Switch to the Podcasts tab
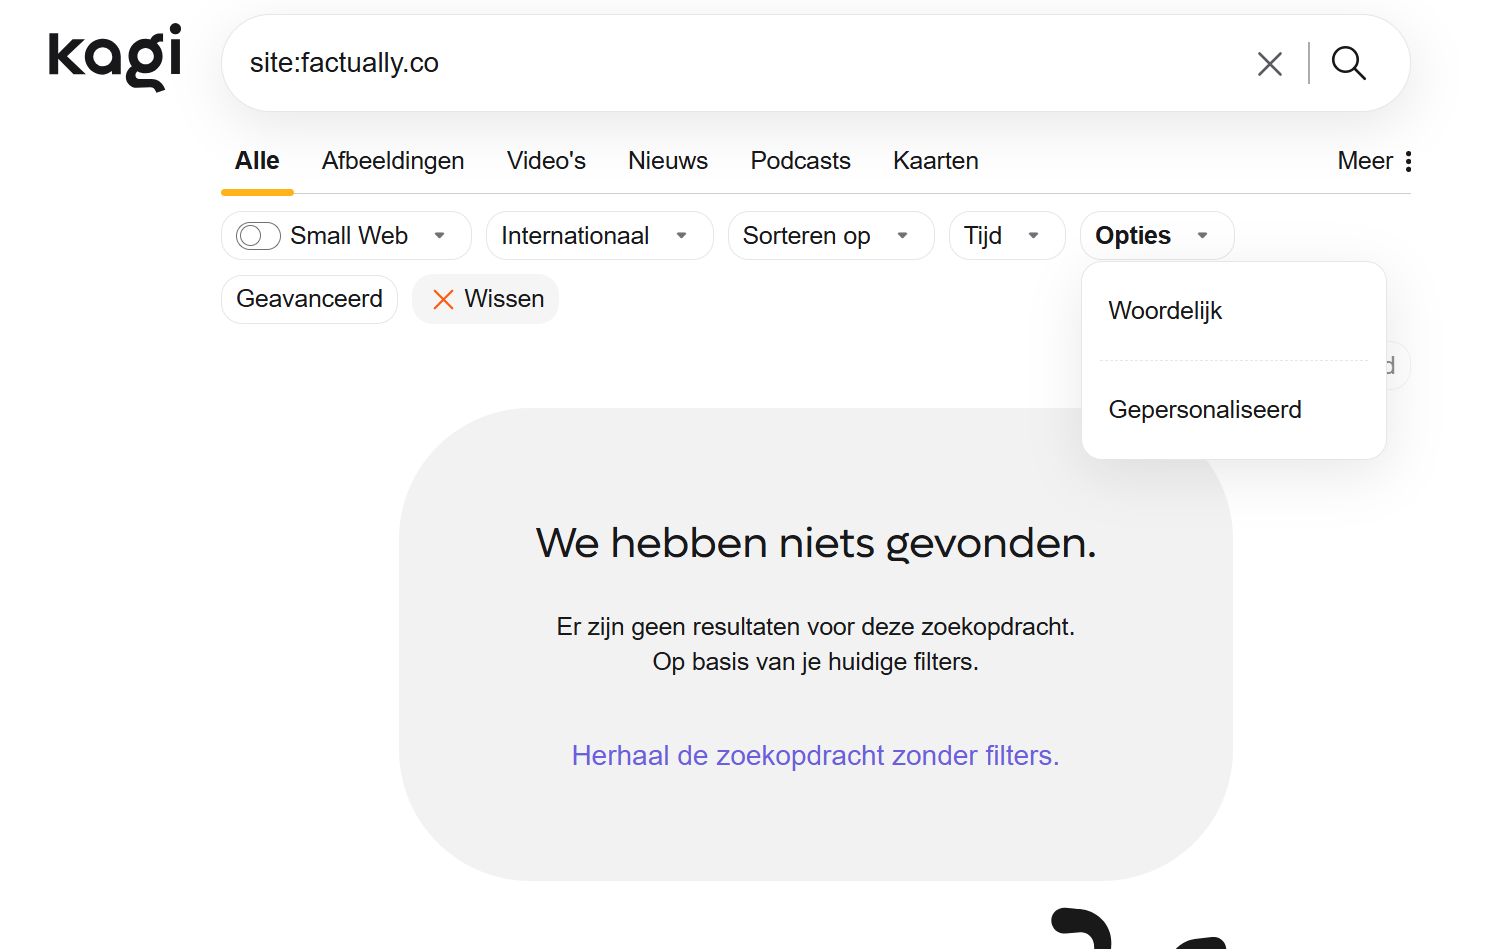 pyautogui.click(x=800, y=161)
